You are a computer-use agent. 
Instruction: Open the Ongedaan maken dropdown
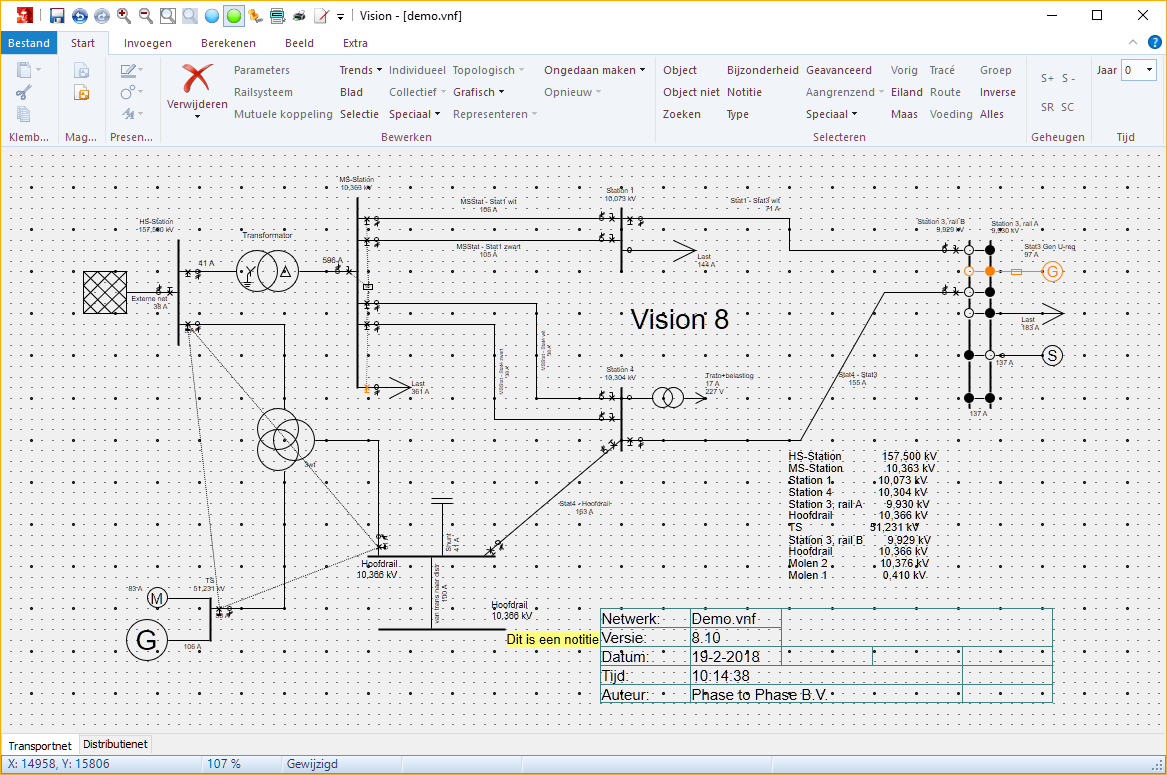(594, 70)
